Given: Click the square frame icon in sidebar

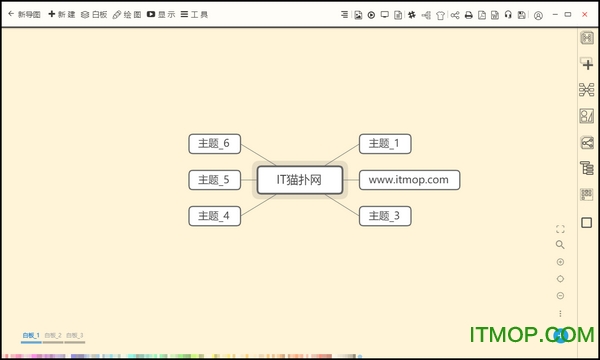Looking at the screenshot, I should pos(587,223).
